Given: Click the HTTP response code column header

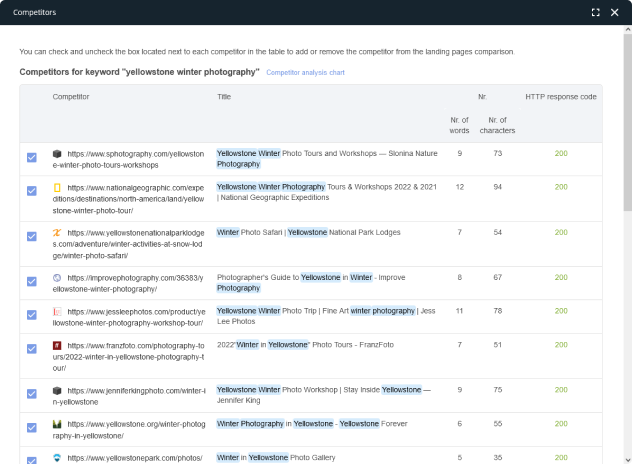Looking at the screenshot, I should click(561, 97).
